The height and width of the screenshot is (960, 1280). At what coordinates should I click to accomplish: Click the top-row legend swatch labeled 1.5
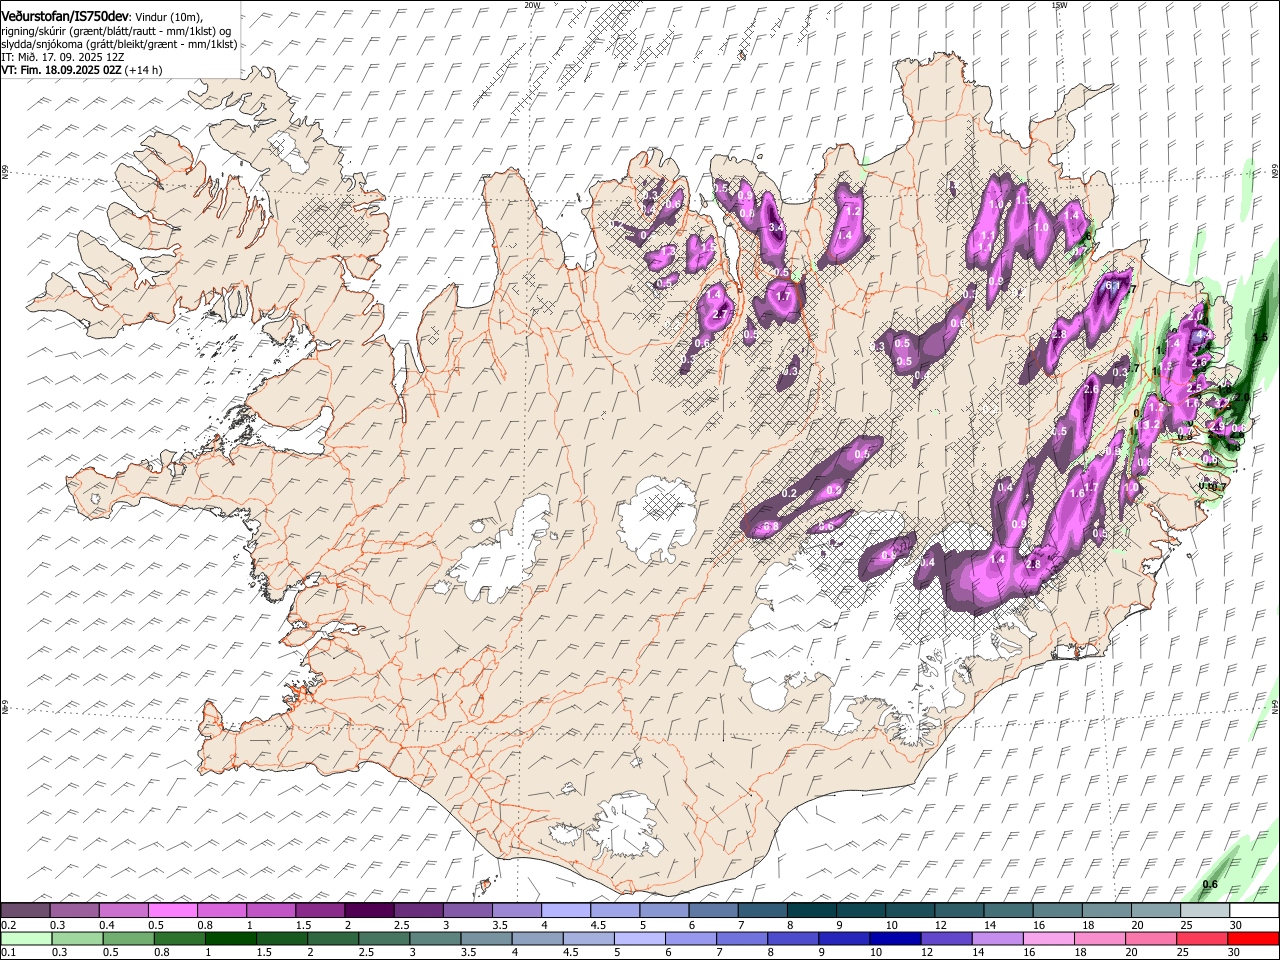pos(320,911)
